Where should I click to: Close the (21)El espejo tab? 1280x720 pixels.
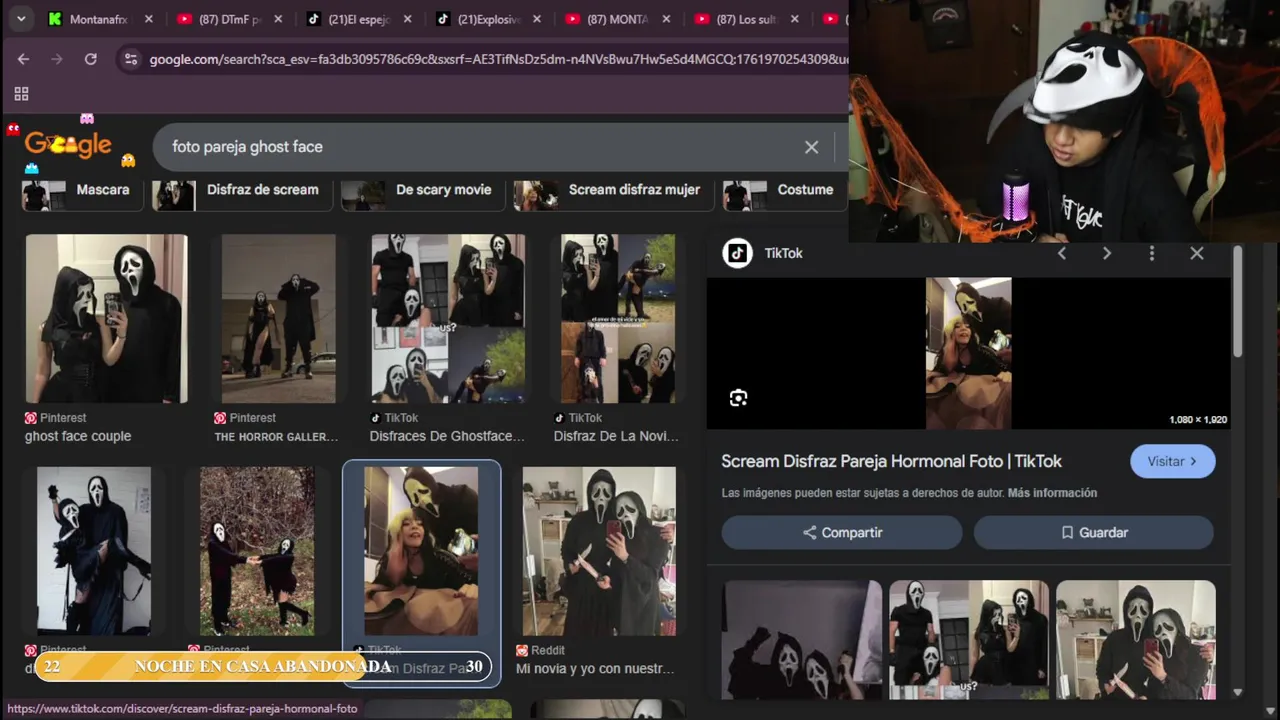point(407,19)
